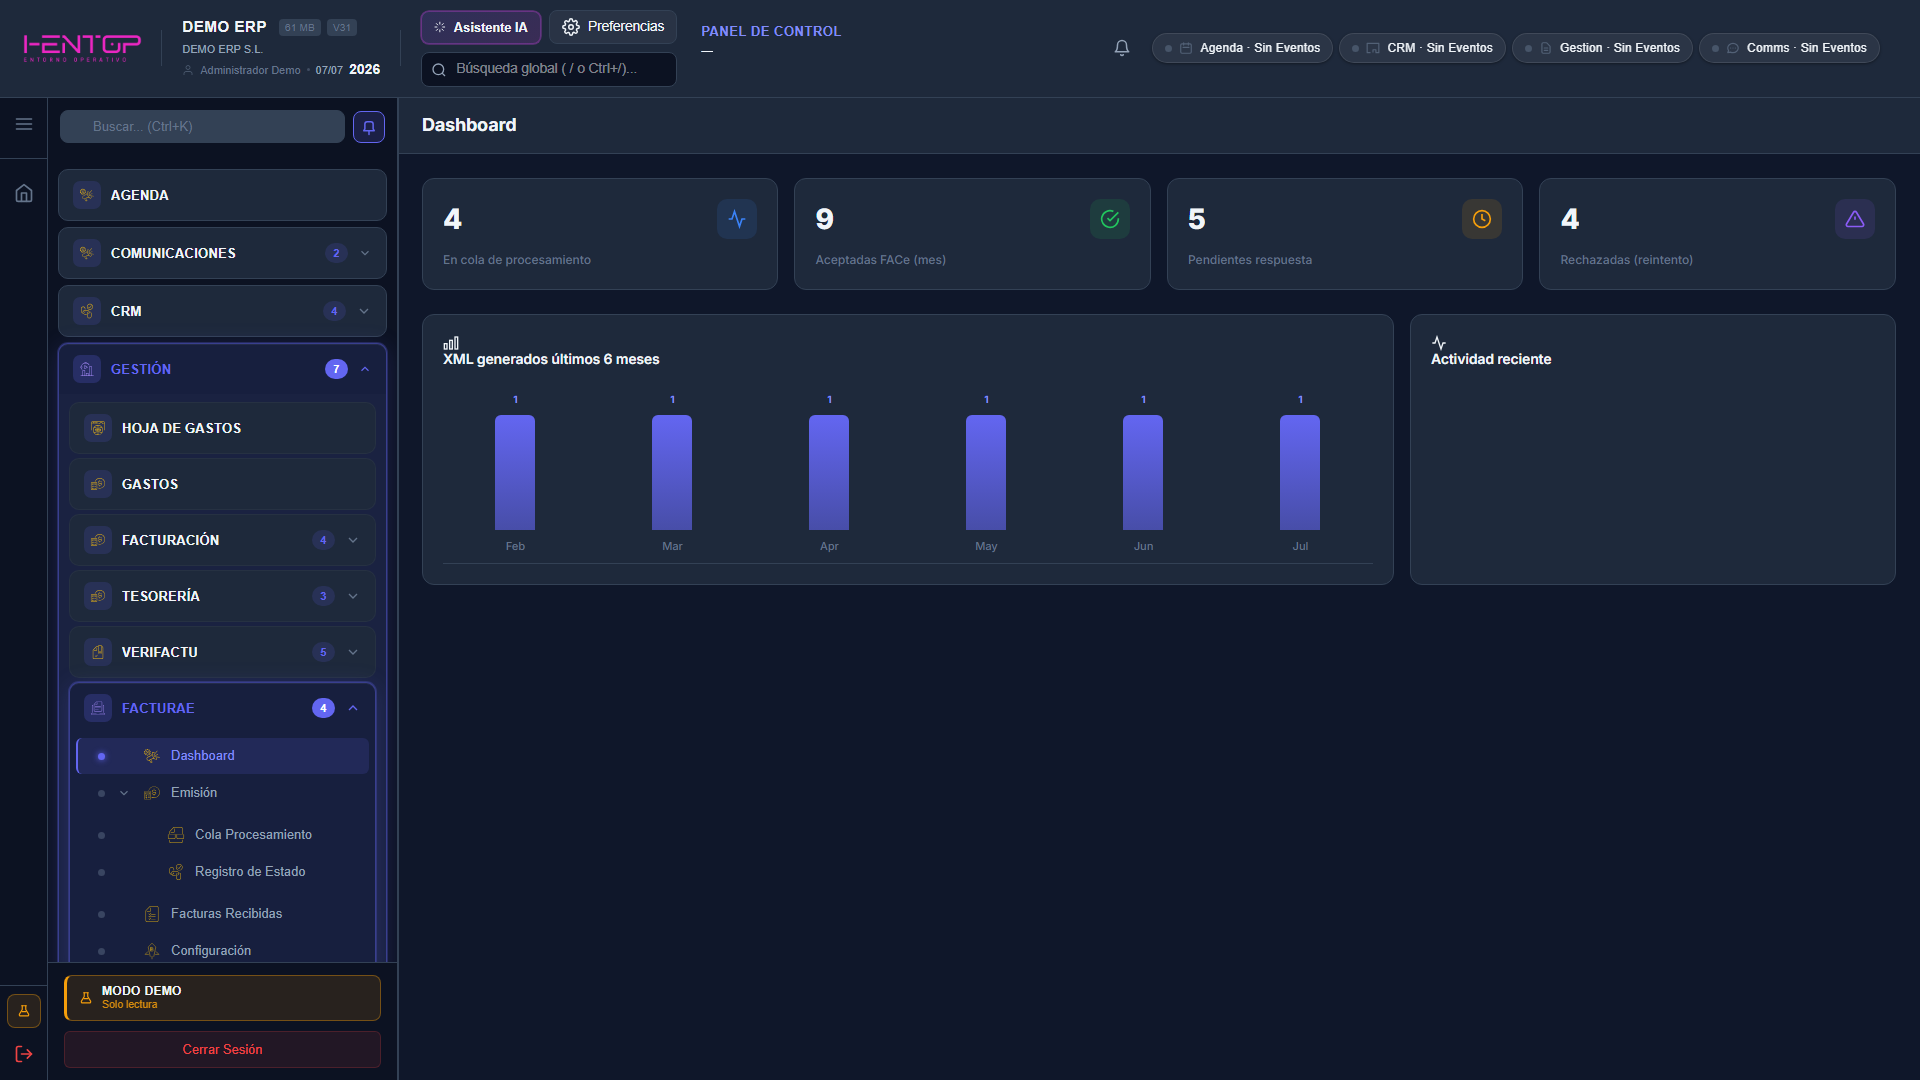1920x1080 pixels.
Task: Click the Comms · Sin Eventos status pill
Action: pos(1789,48)
